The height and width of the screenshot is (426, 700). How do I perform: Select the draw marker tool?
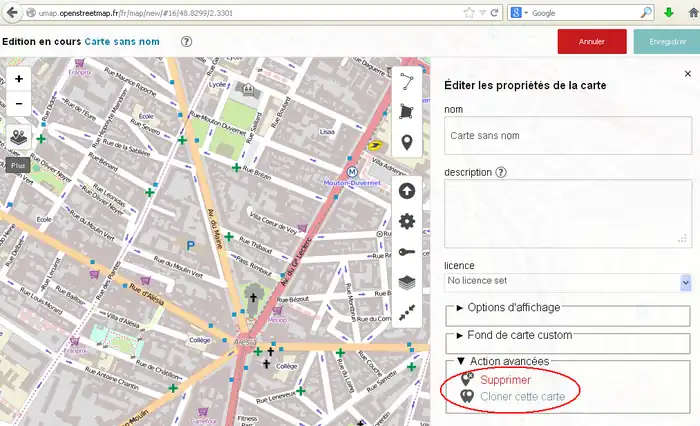pyautogui.click(x=407, y=143)
